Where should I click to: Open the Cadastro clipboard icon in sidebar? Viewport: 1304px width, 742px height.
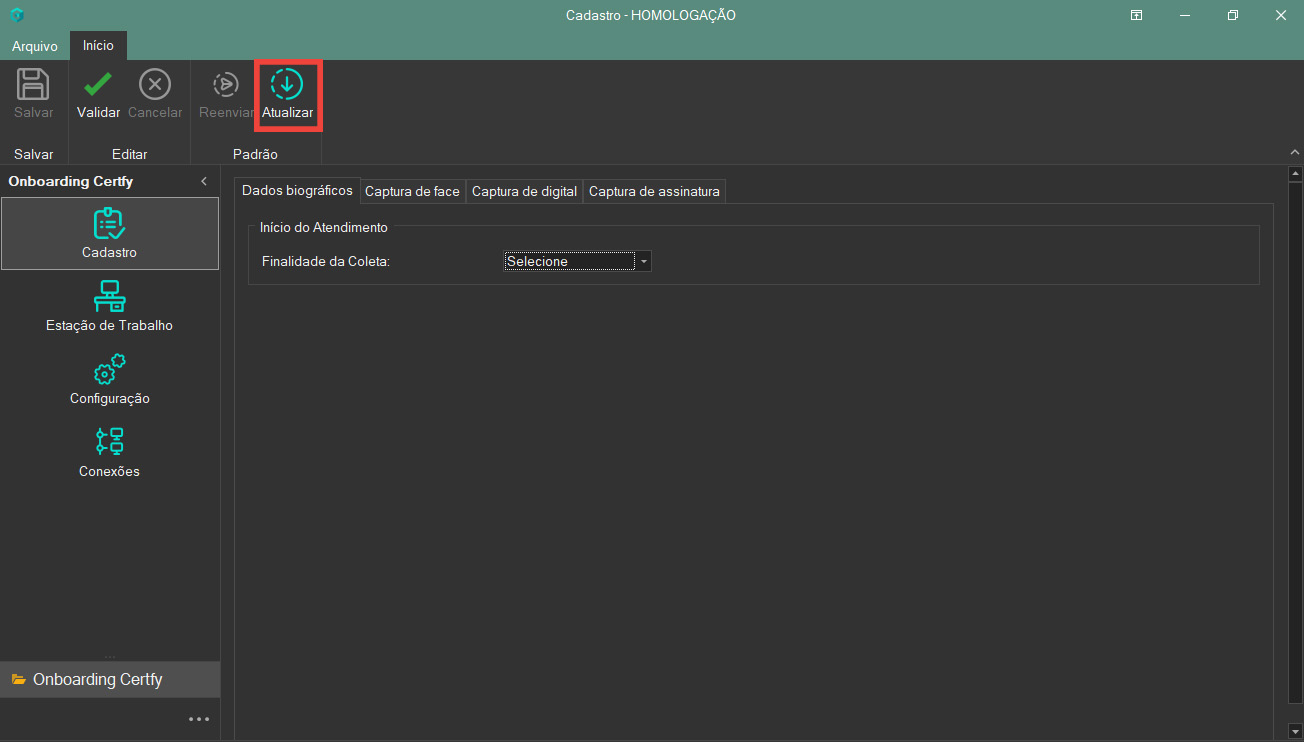109,224
